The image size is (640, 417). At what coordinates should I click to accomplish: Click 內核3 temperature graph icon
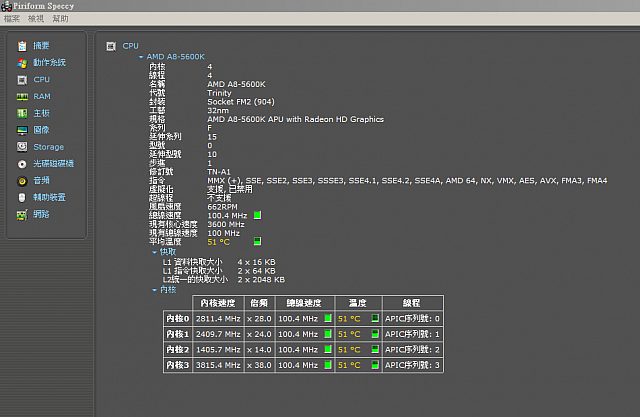(375, 364)
